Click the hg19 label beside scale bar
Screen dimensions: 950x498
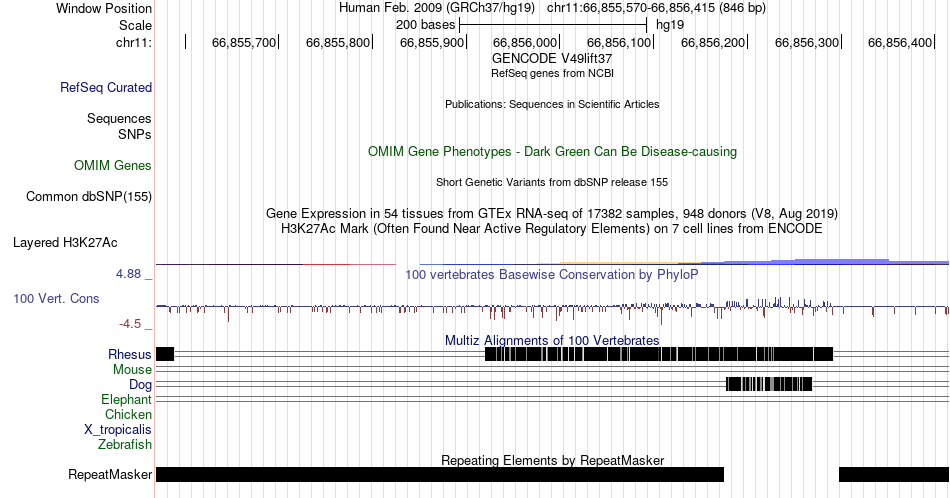tap(670, 25)
